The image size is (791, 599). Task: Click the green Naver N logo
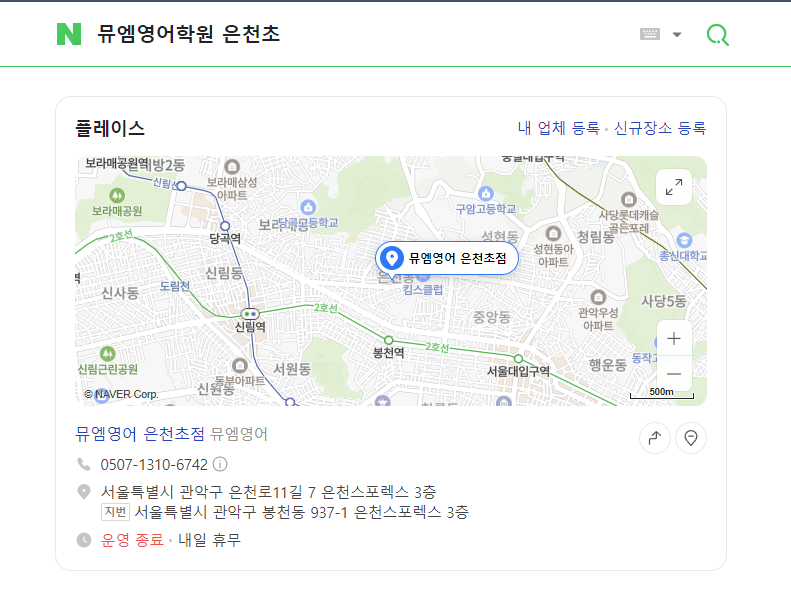coord(69,34)
